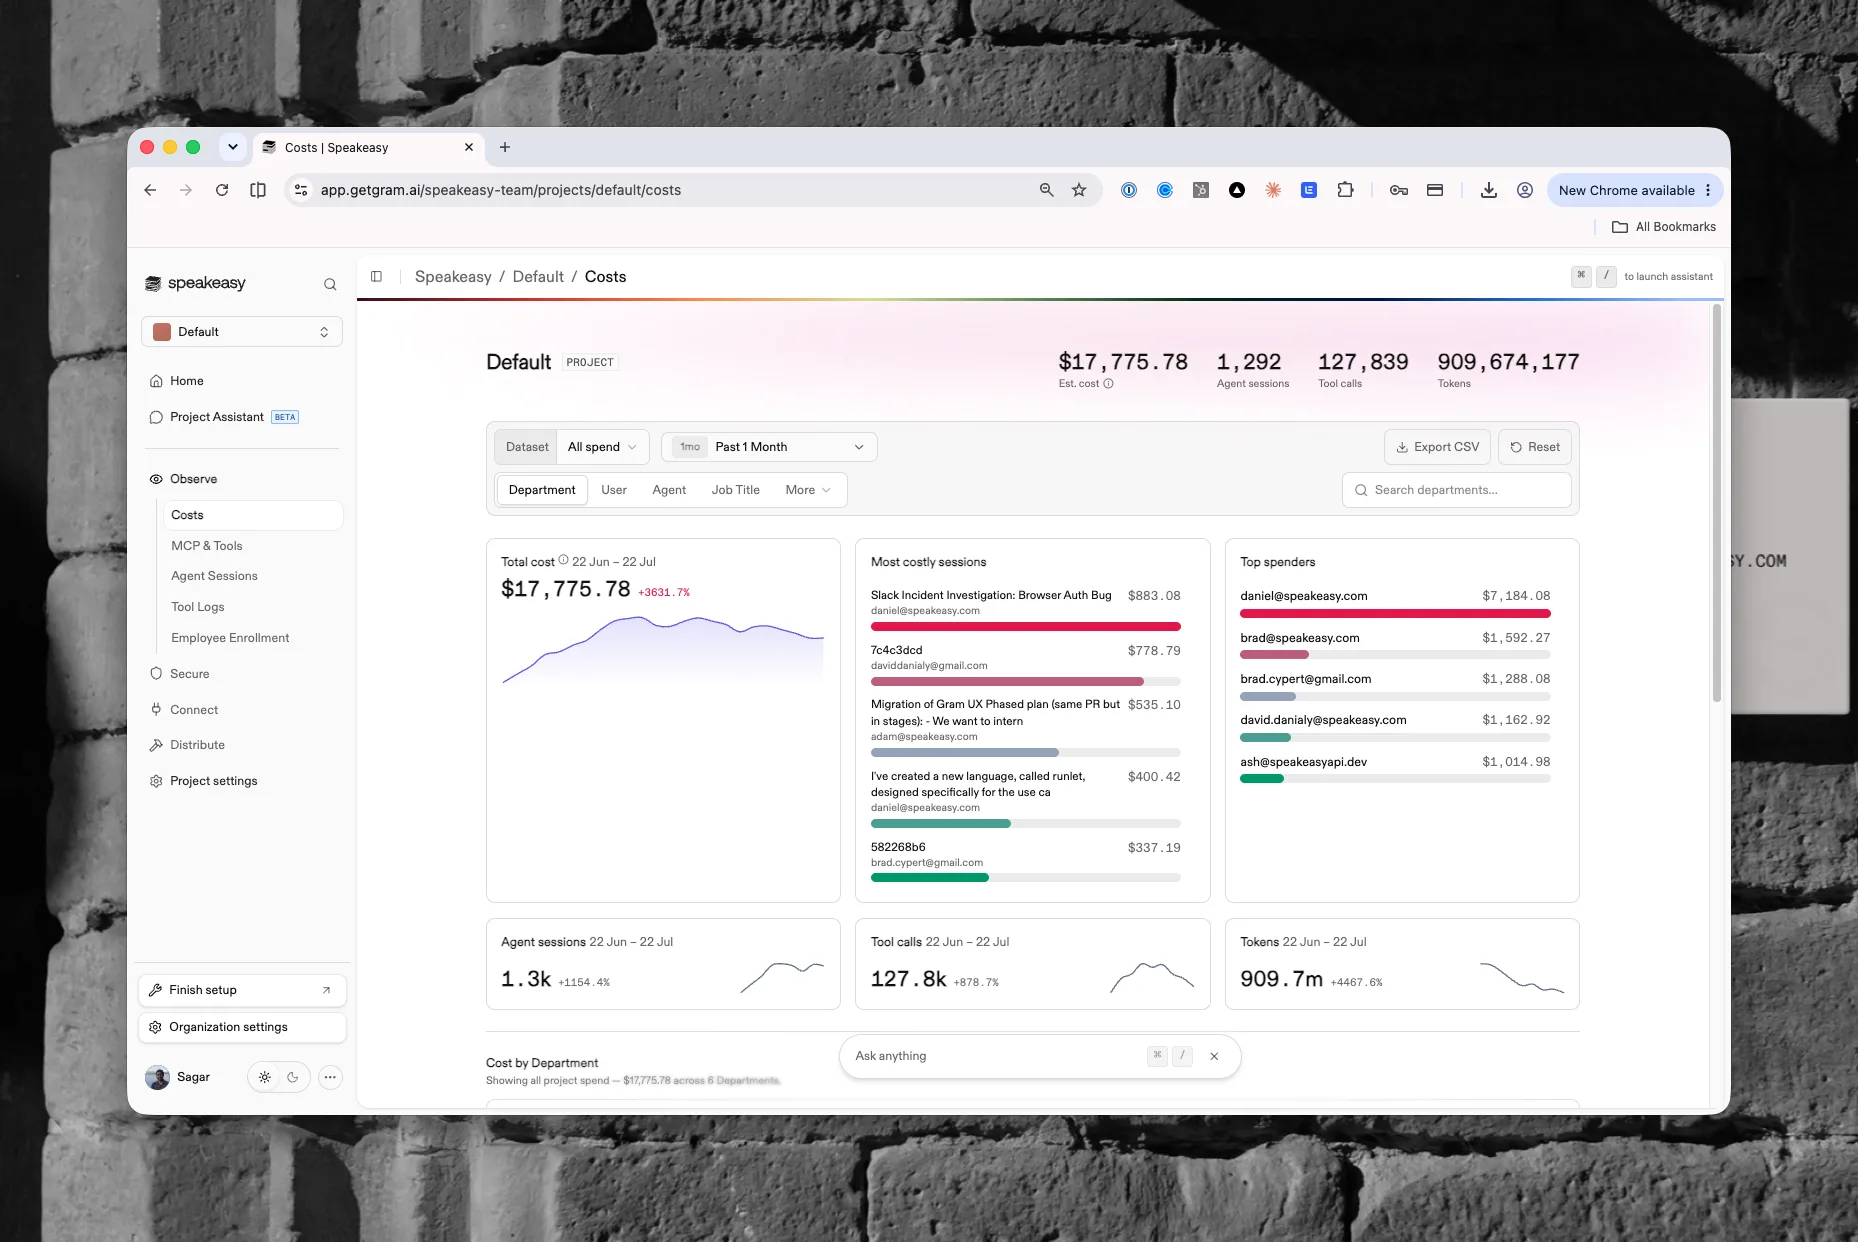The height and width of the screenshot is (1242, 1858).
Task: Expand the More grouping dropdown
Action: tap(808, 490)
